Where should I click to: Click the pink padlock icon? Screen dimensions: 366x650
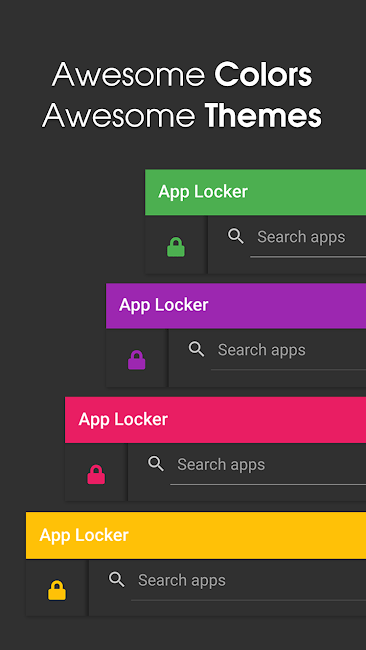[96, 474]
